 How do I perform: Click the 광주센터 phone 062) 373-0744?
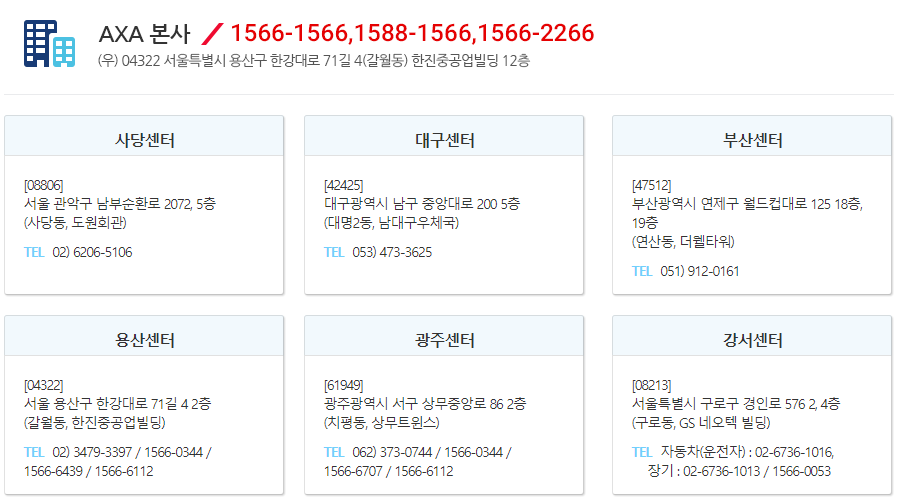tap(392, 452)
